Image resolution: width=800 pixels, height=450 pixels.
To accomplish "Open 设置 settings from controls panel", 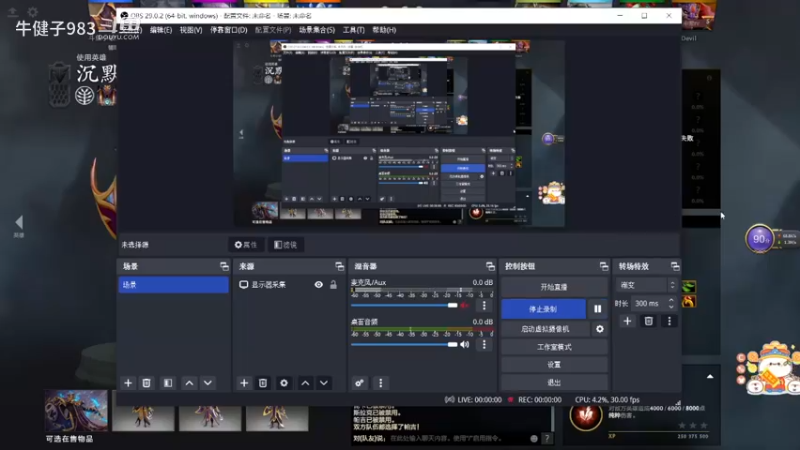I will [554, 365].
